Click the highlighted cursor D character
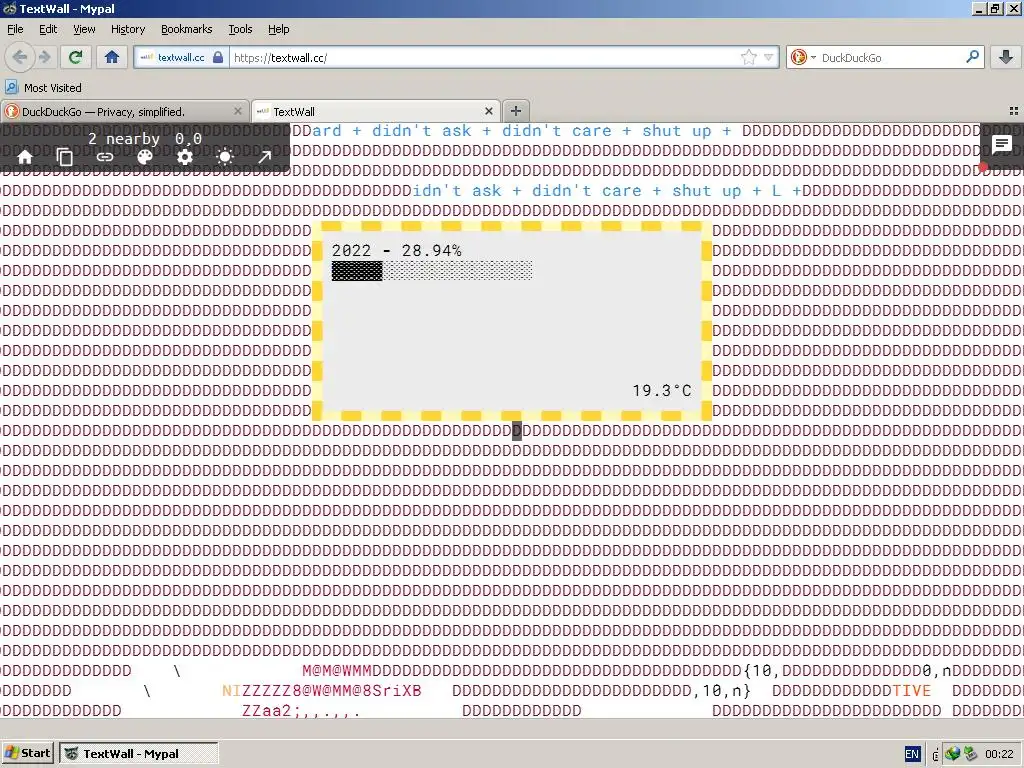 (517, 430)
